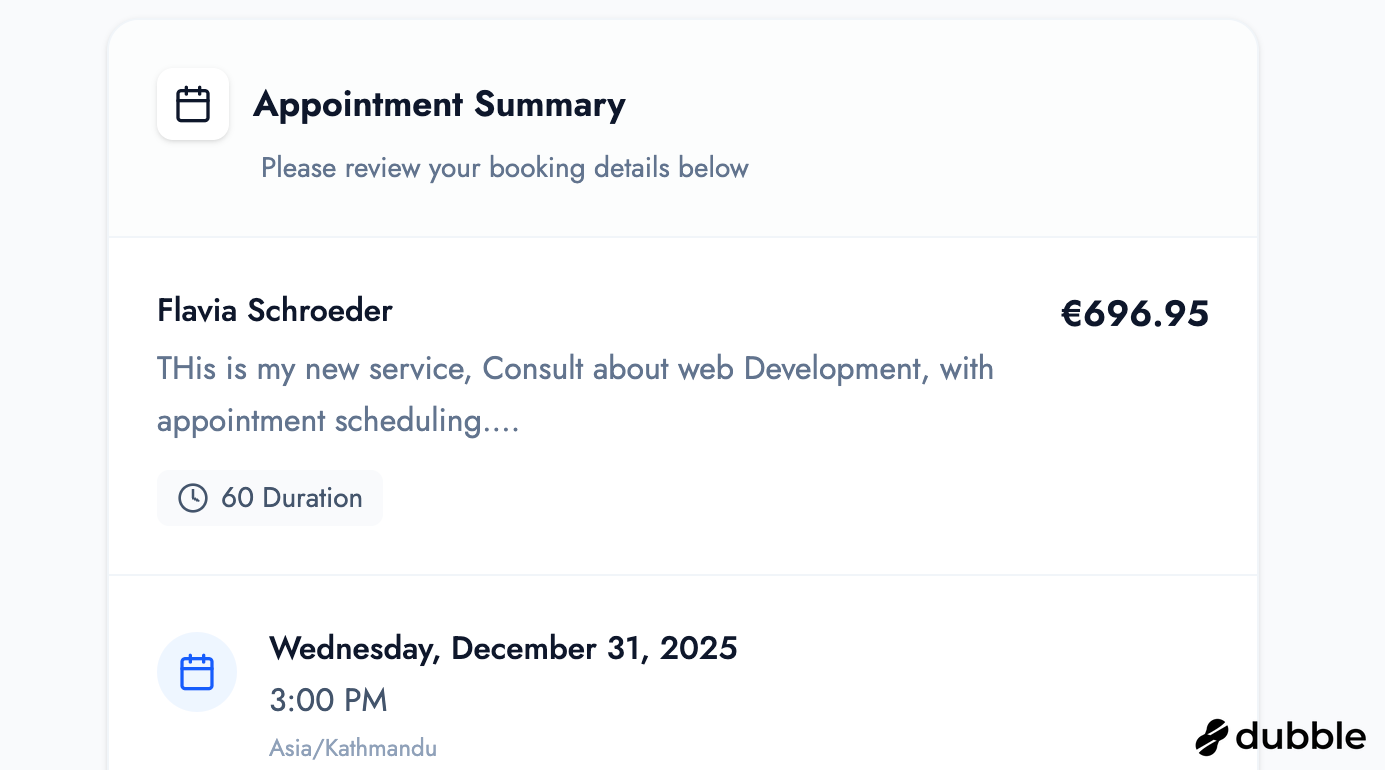
Task: Click the service description about web Development
Action: click(575, 369)
